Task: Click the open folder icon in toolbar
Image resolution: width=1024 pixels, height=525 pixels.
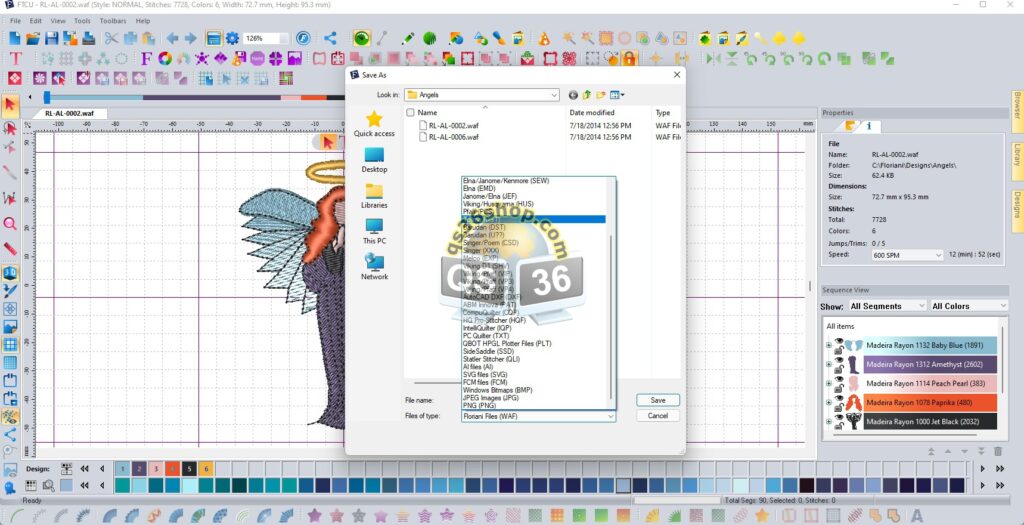Action: pyautogui.click(x=33, y=38)
